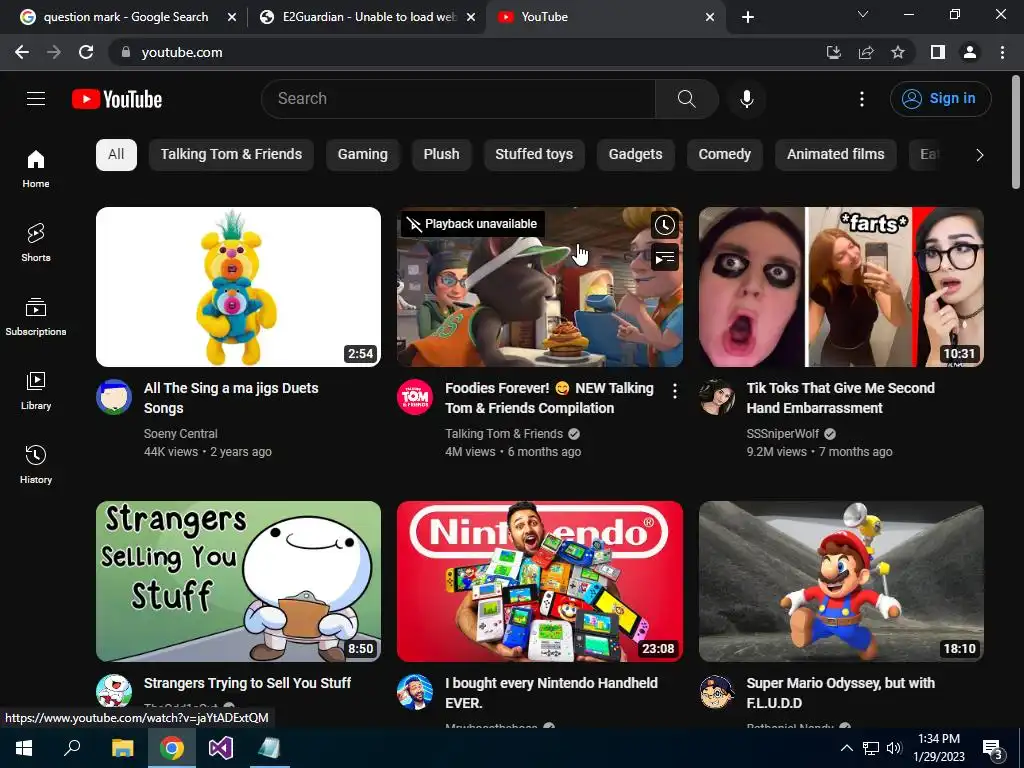The height and width of the screenshot is (768, 1024).
Task: Open Soeny Central channel name link
Action: click(181, 434)
